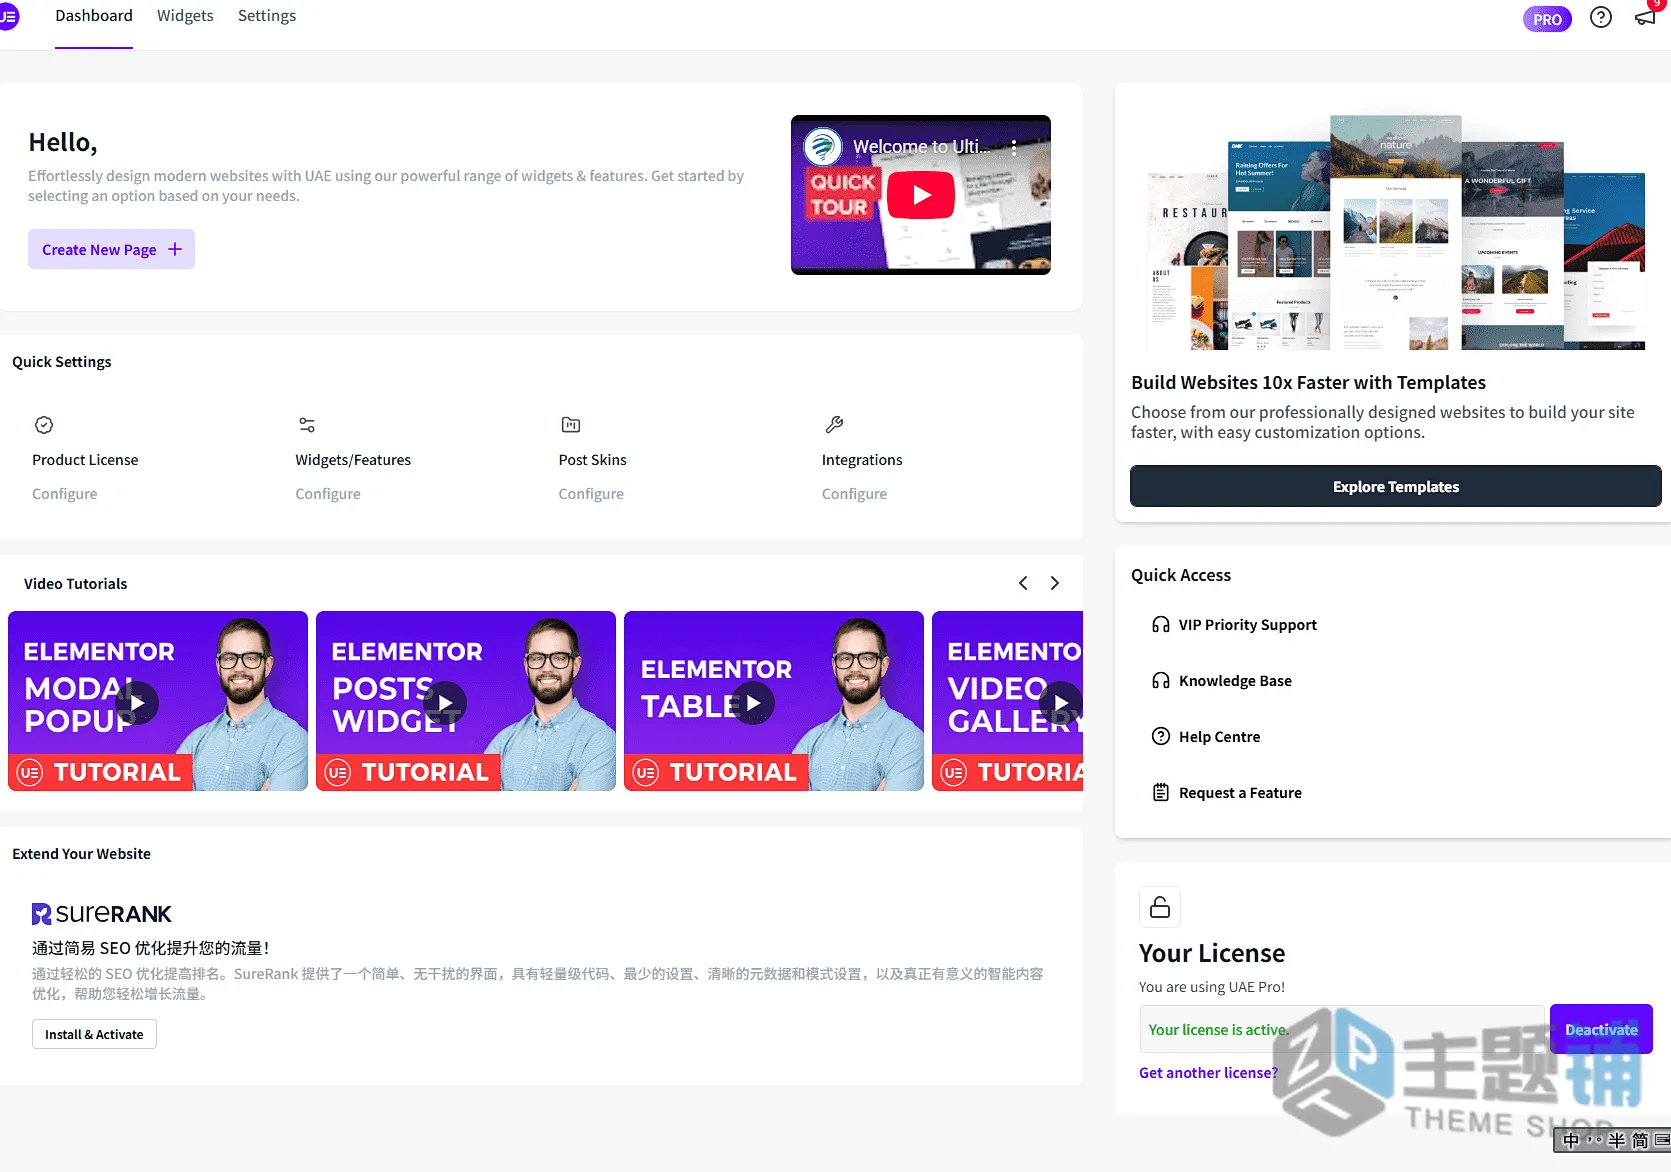Screen dimensions: 1671x1172
Task: Click the license status input field
Action: [1342, 1029]
